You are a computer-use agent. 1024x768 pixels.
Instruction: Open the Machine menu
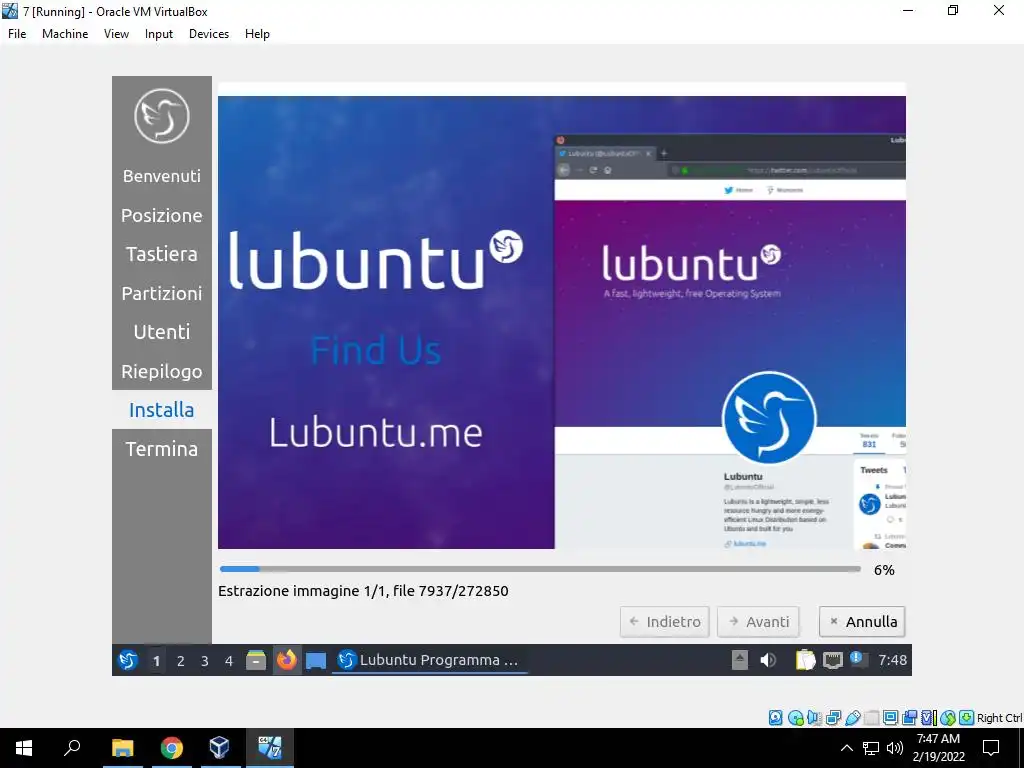pyautogui.click(x=65, y=34)
